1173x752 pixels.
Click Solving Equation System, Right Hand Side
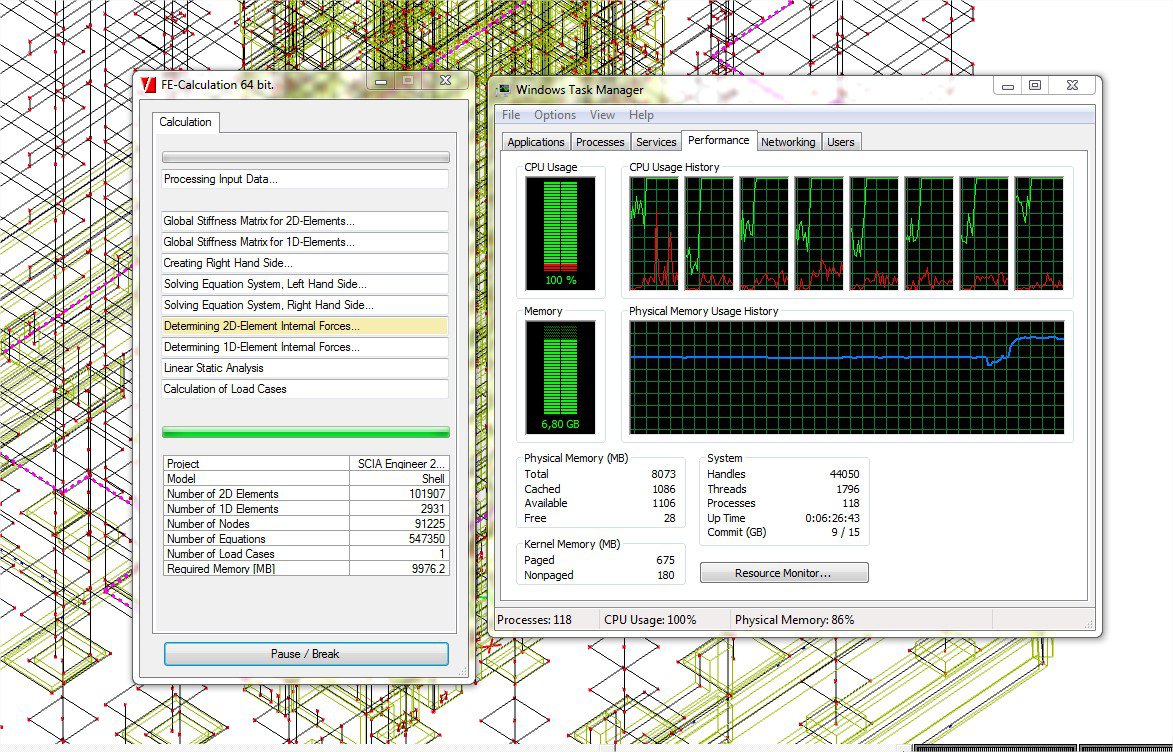[305, 305]
